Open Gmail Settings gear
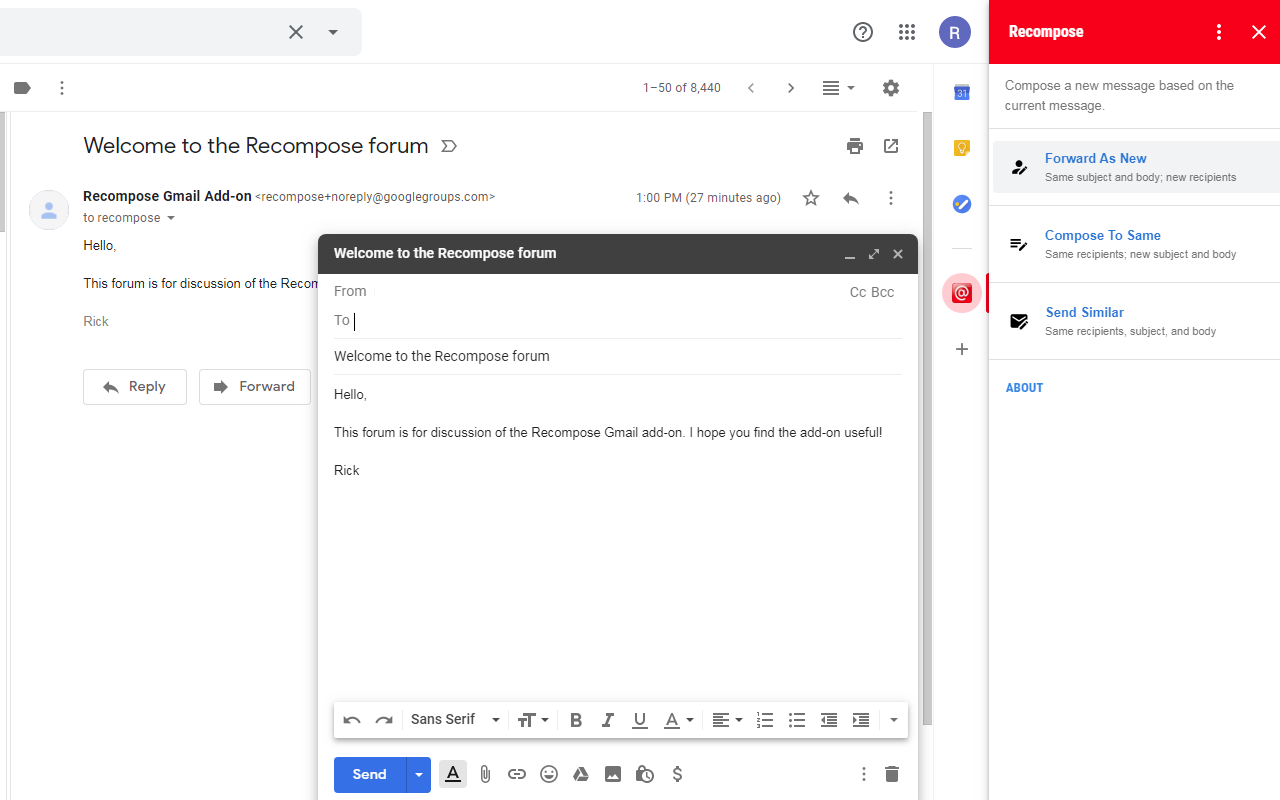The image size is (1280, 800). click(891, 88)
